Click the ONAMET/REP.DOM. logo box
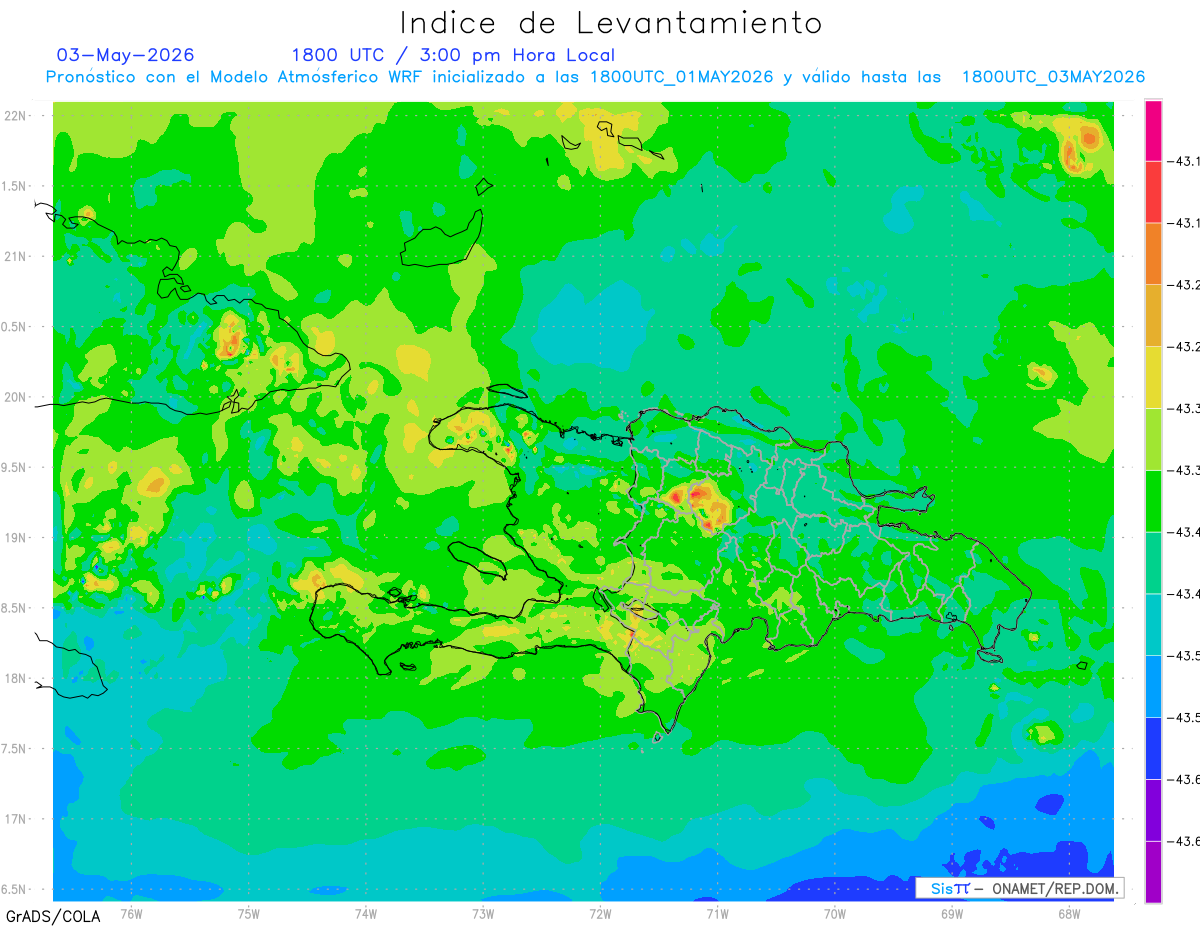 1019,888
